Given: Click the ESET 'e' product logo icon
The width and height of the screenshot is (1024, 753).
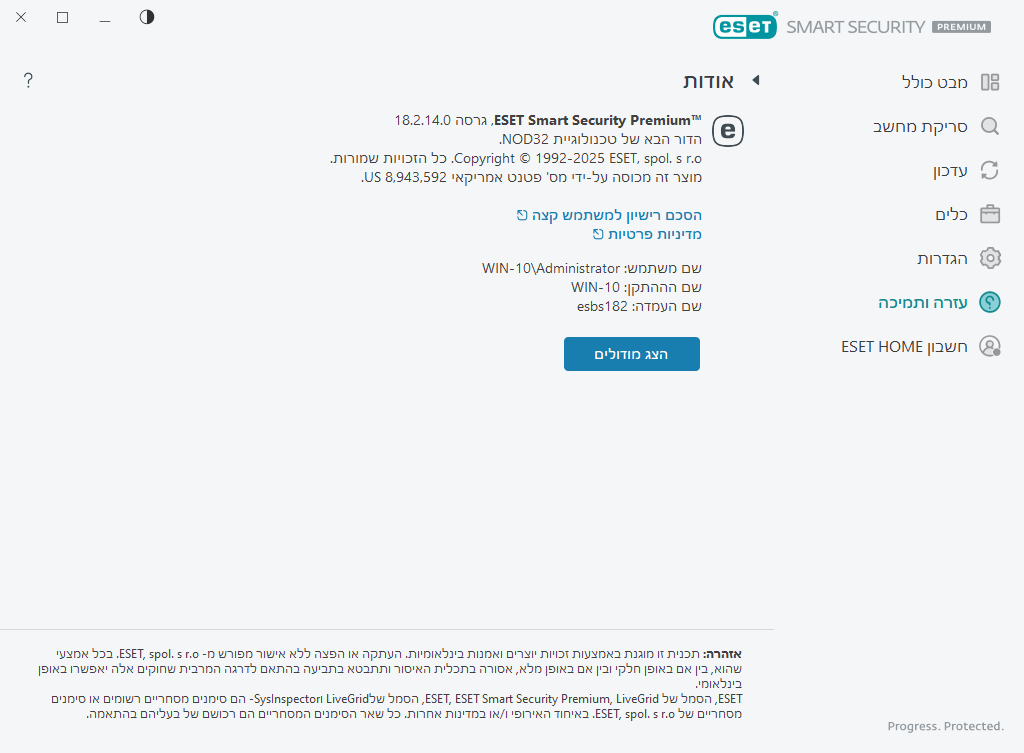Looking at the screenshot, I should (x=728, y=131).
